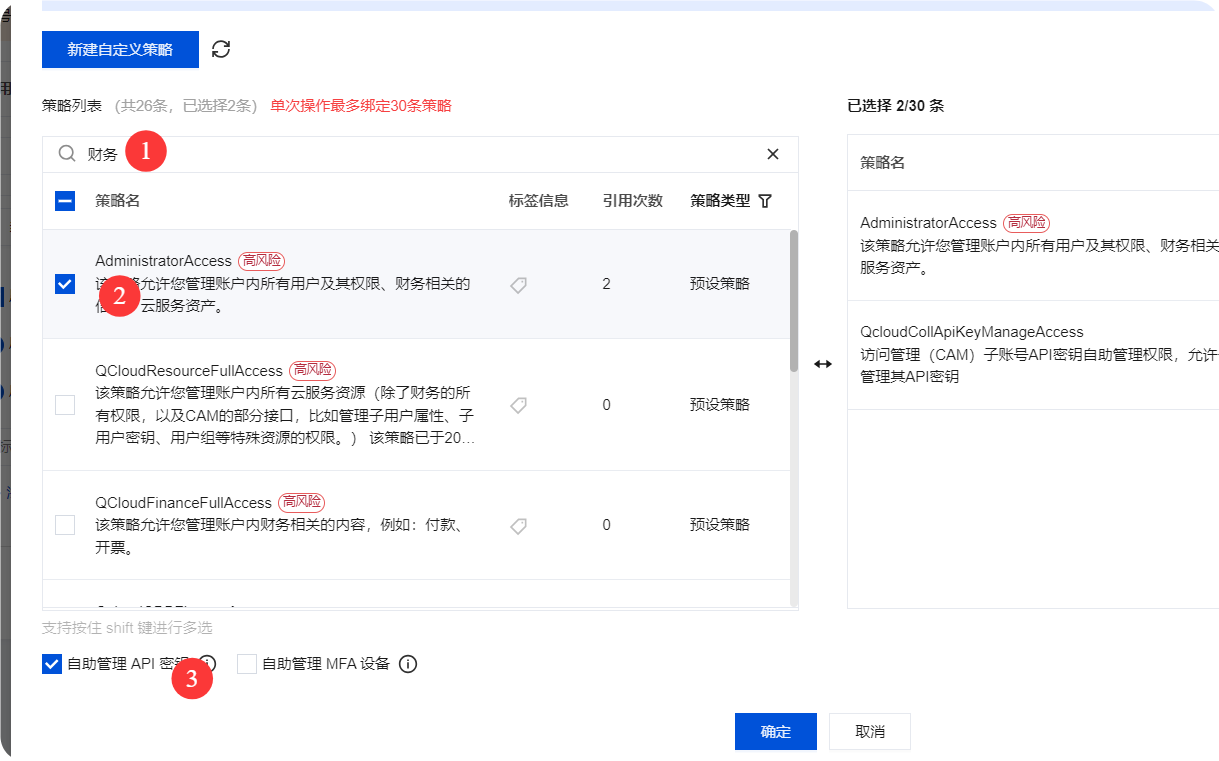Click 预设策略 in the QCloudResourceFullAccess row

tap(720, 405)
